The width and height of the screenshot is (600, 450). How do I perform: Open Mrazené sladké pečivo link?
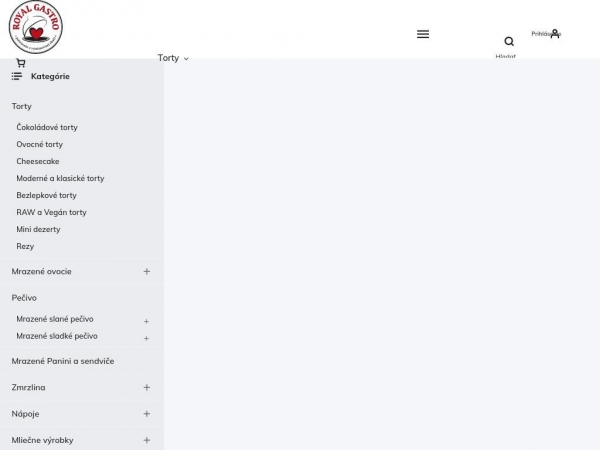(57, 336)
